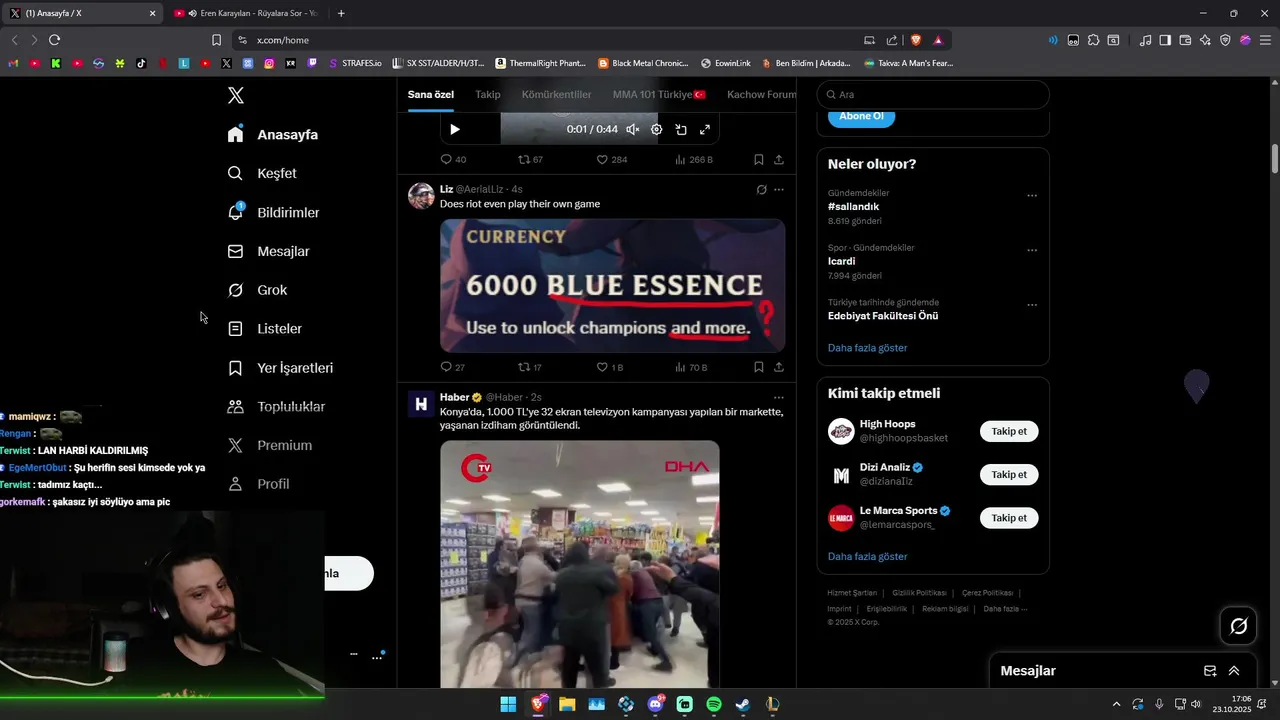
Task: Open the browser extensions puzzle icon
Action: click(1093, 40)
